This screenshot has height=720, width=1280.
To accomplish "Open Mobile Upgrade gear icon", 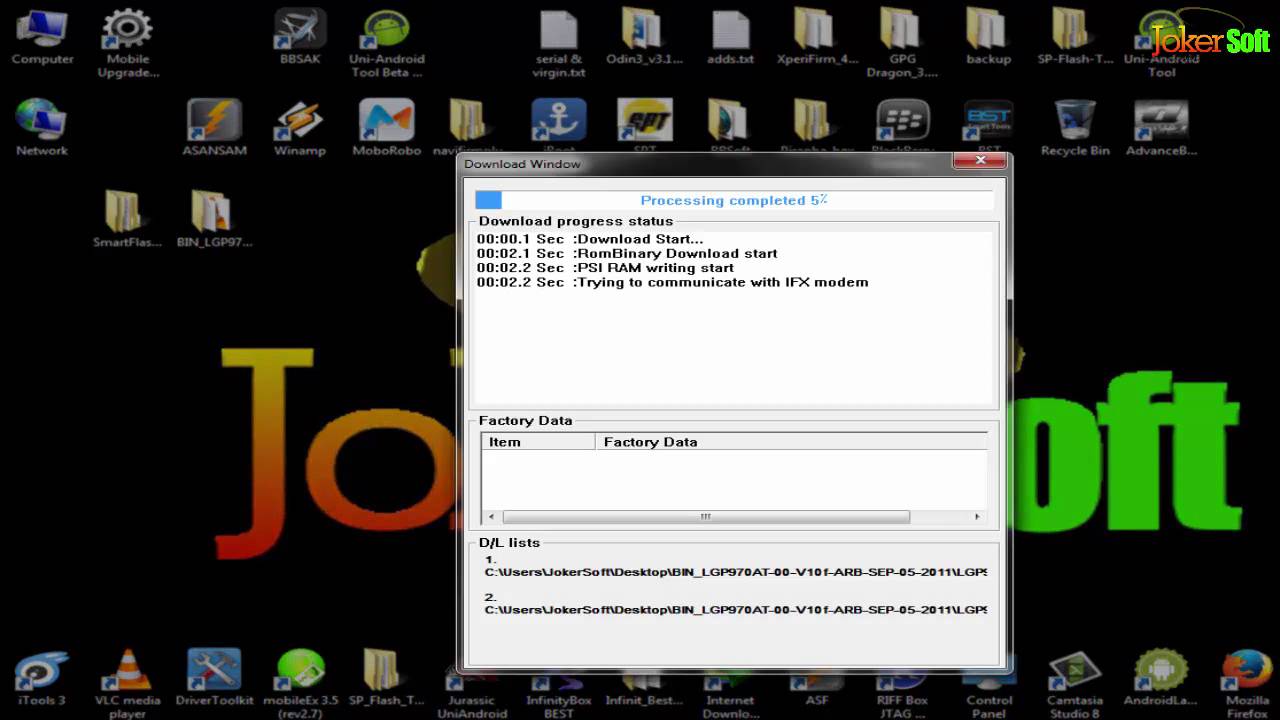I will [x=128, y=44].
